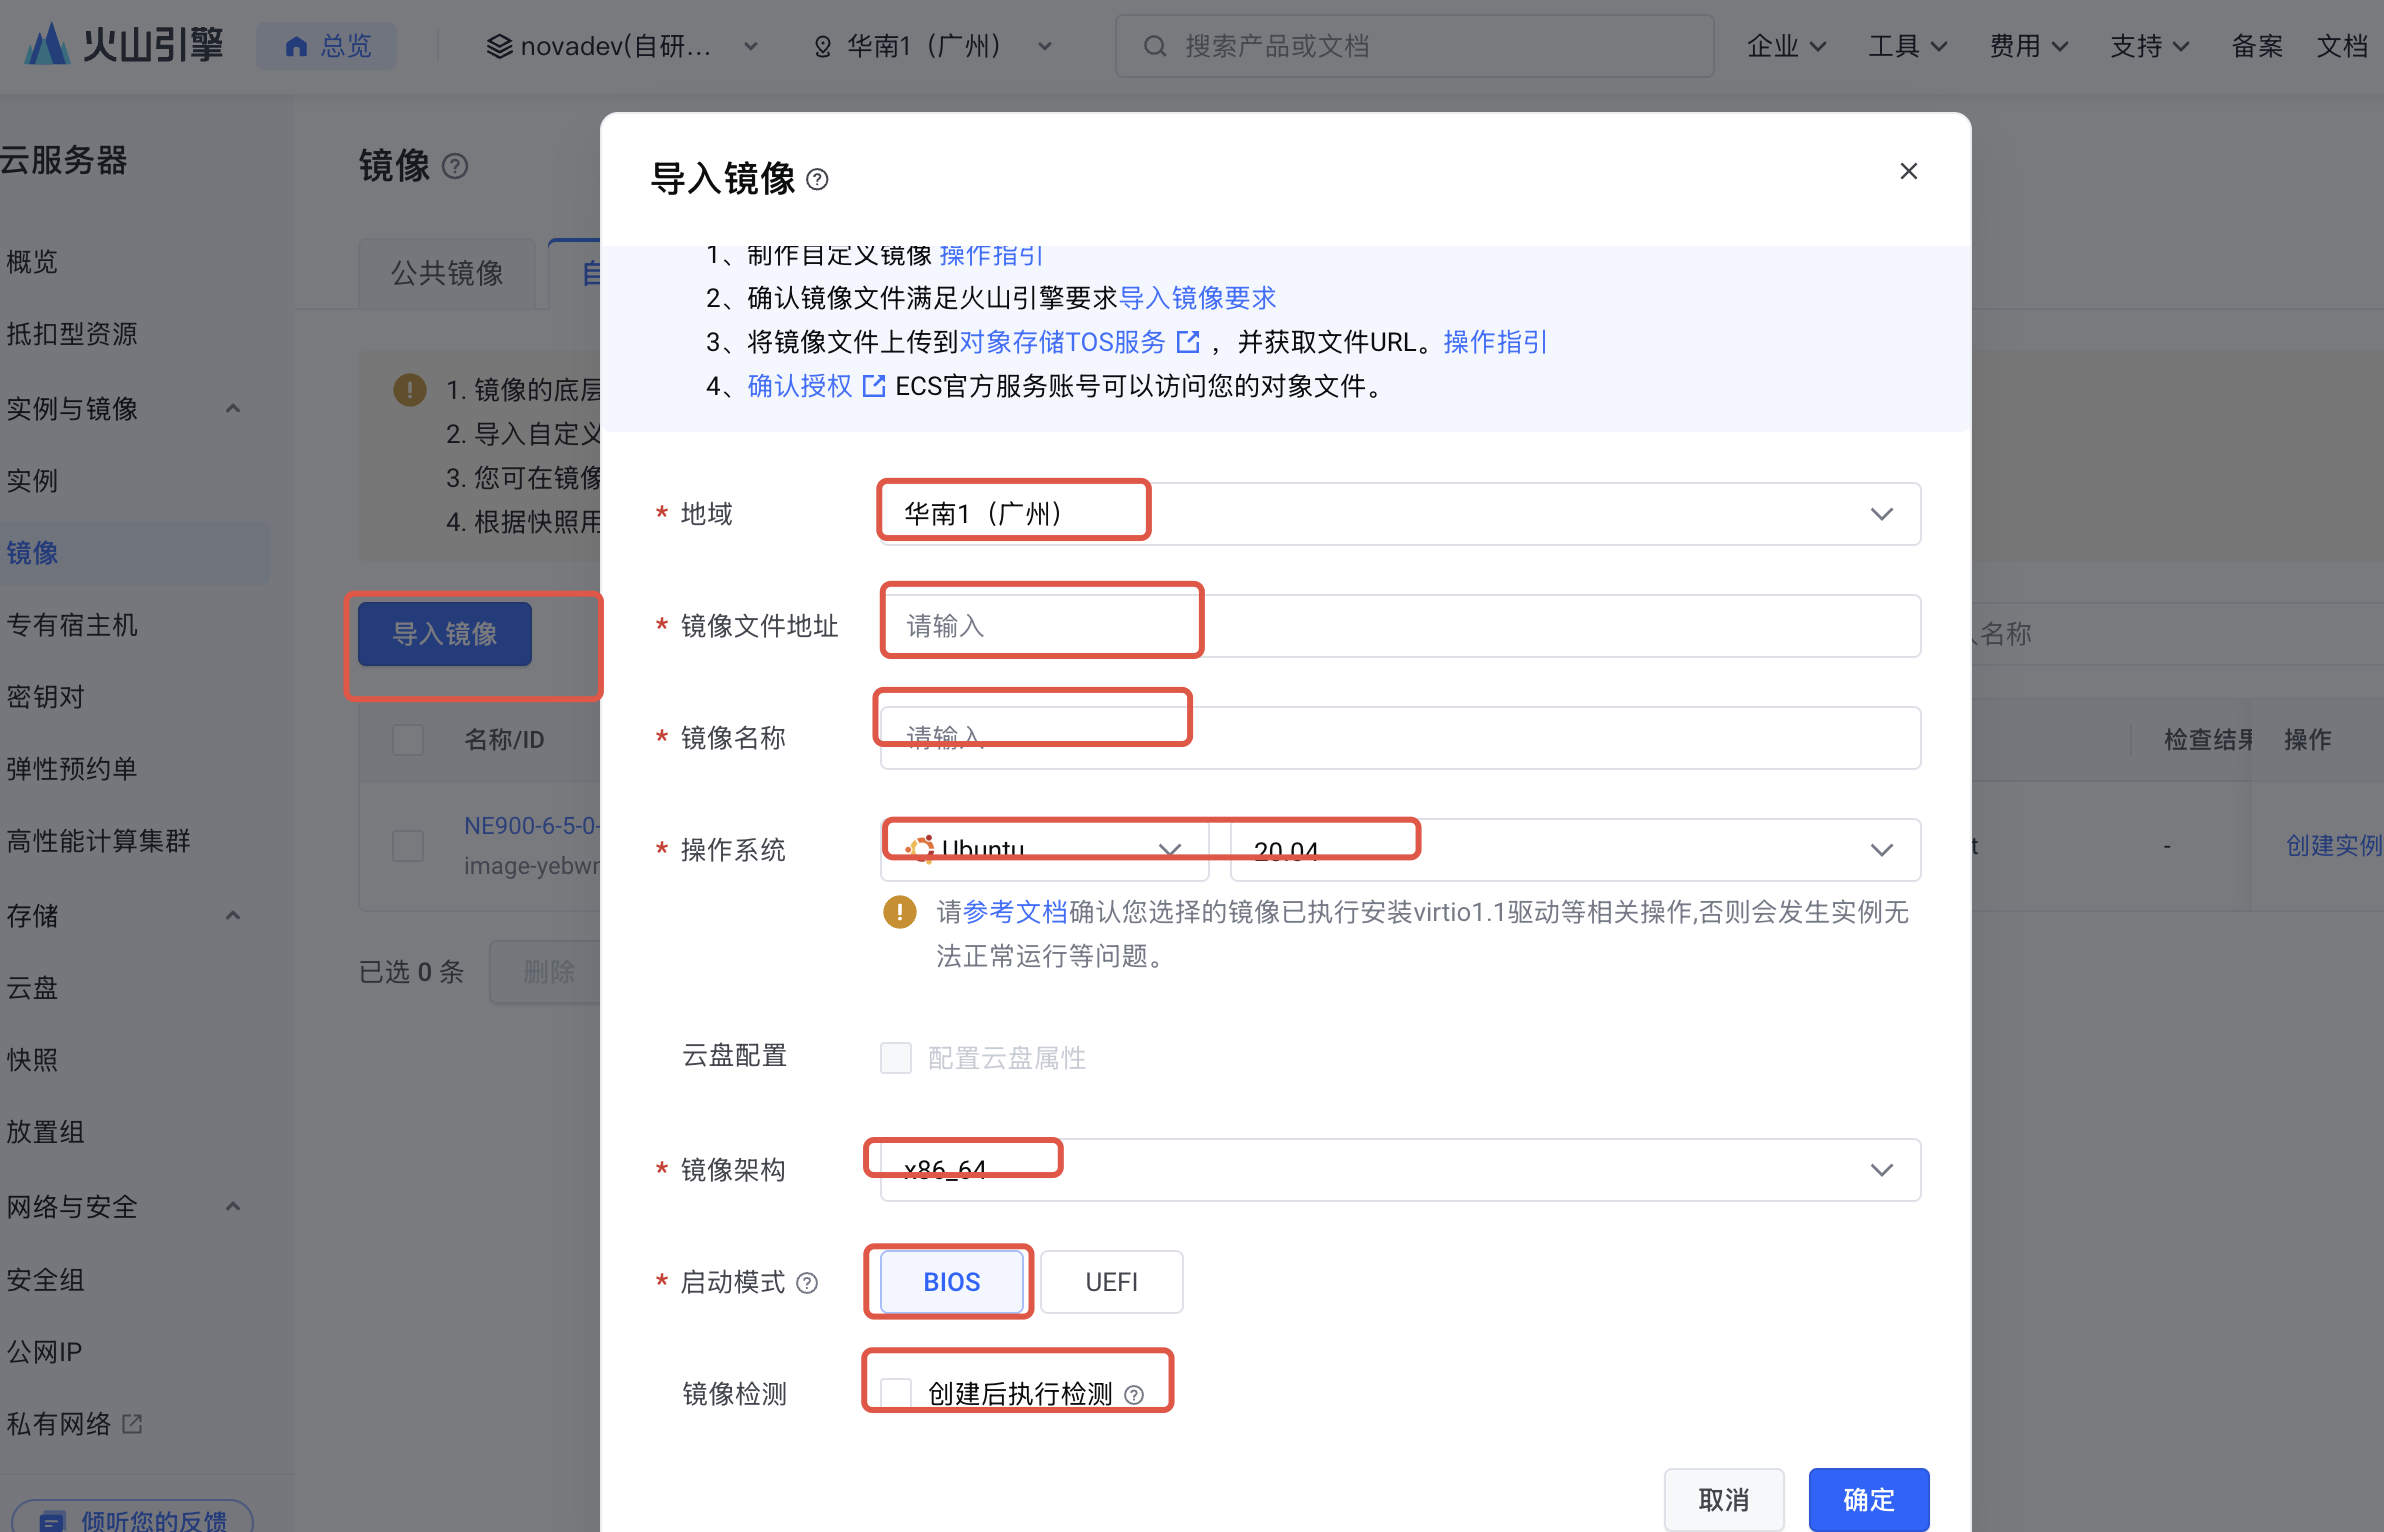The image size is (2384, 1532).
Task: Select the UEFI boot mode
Action: click(1111, 1282)
